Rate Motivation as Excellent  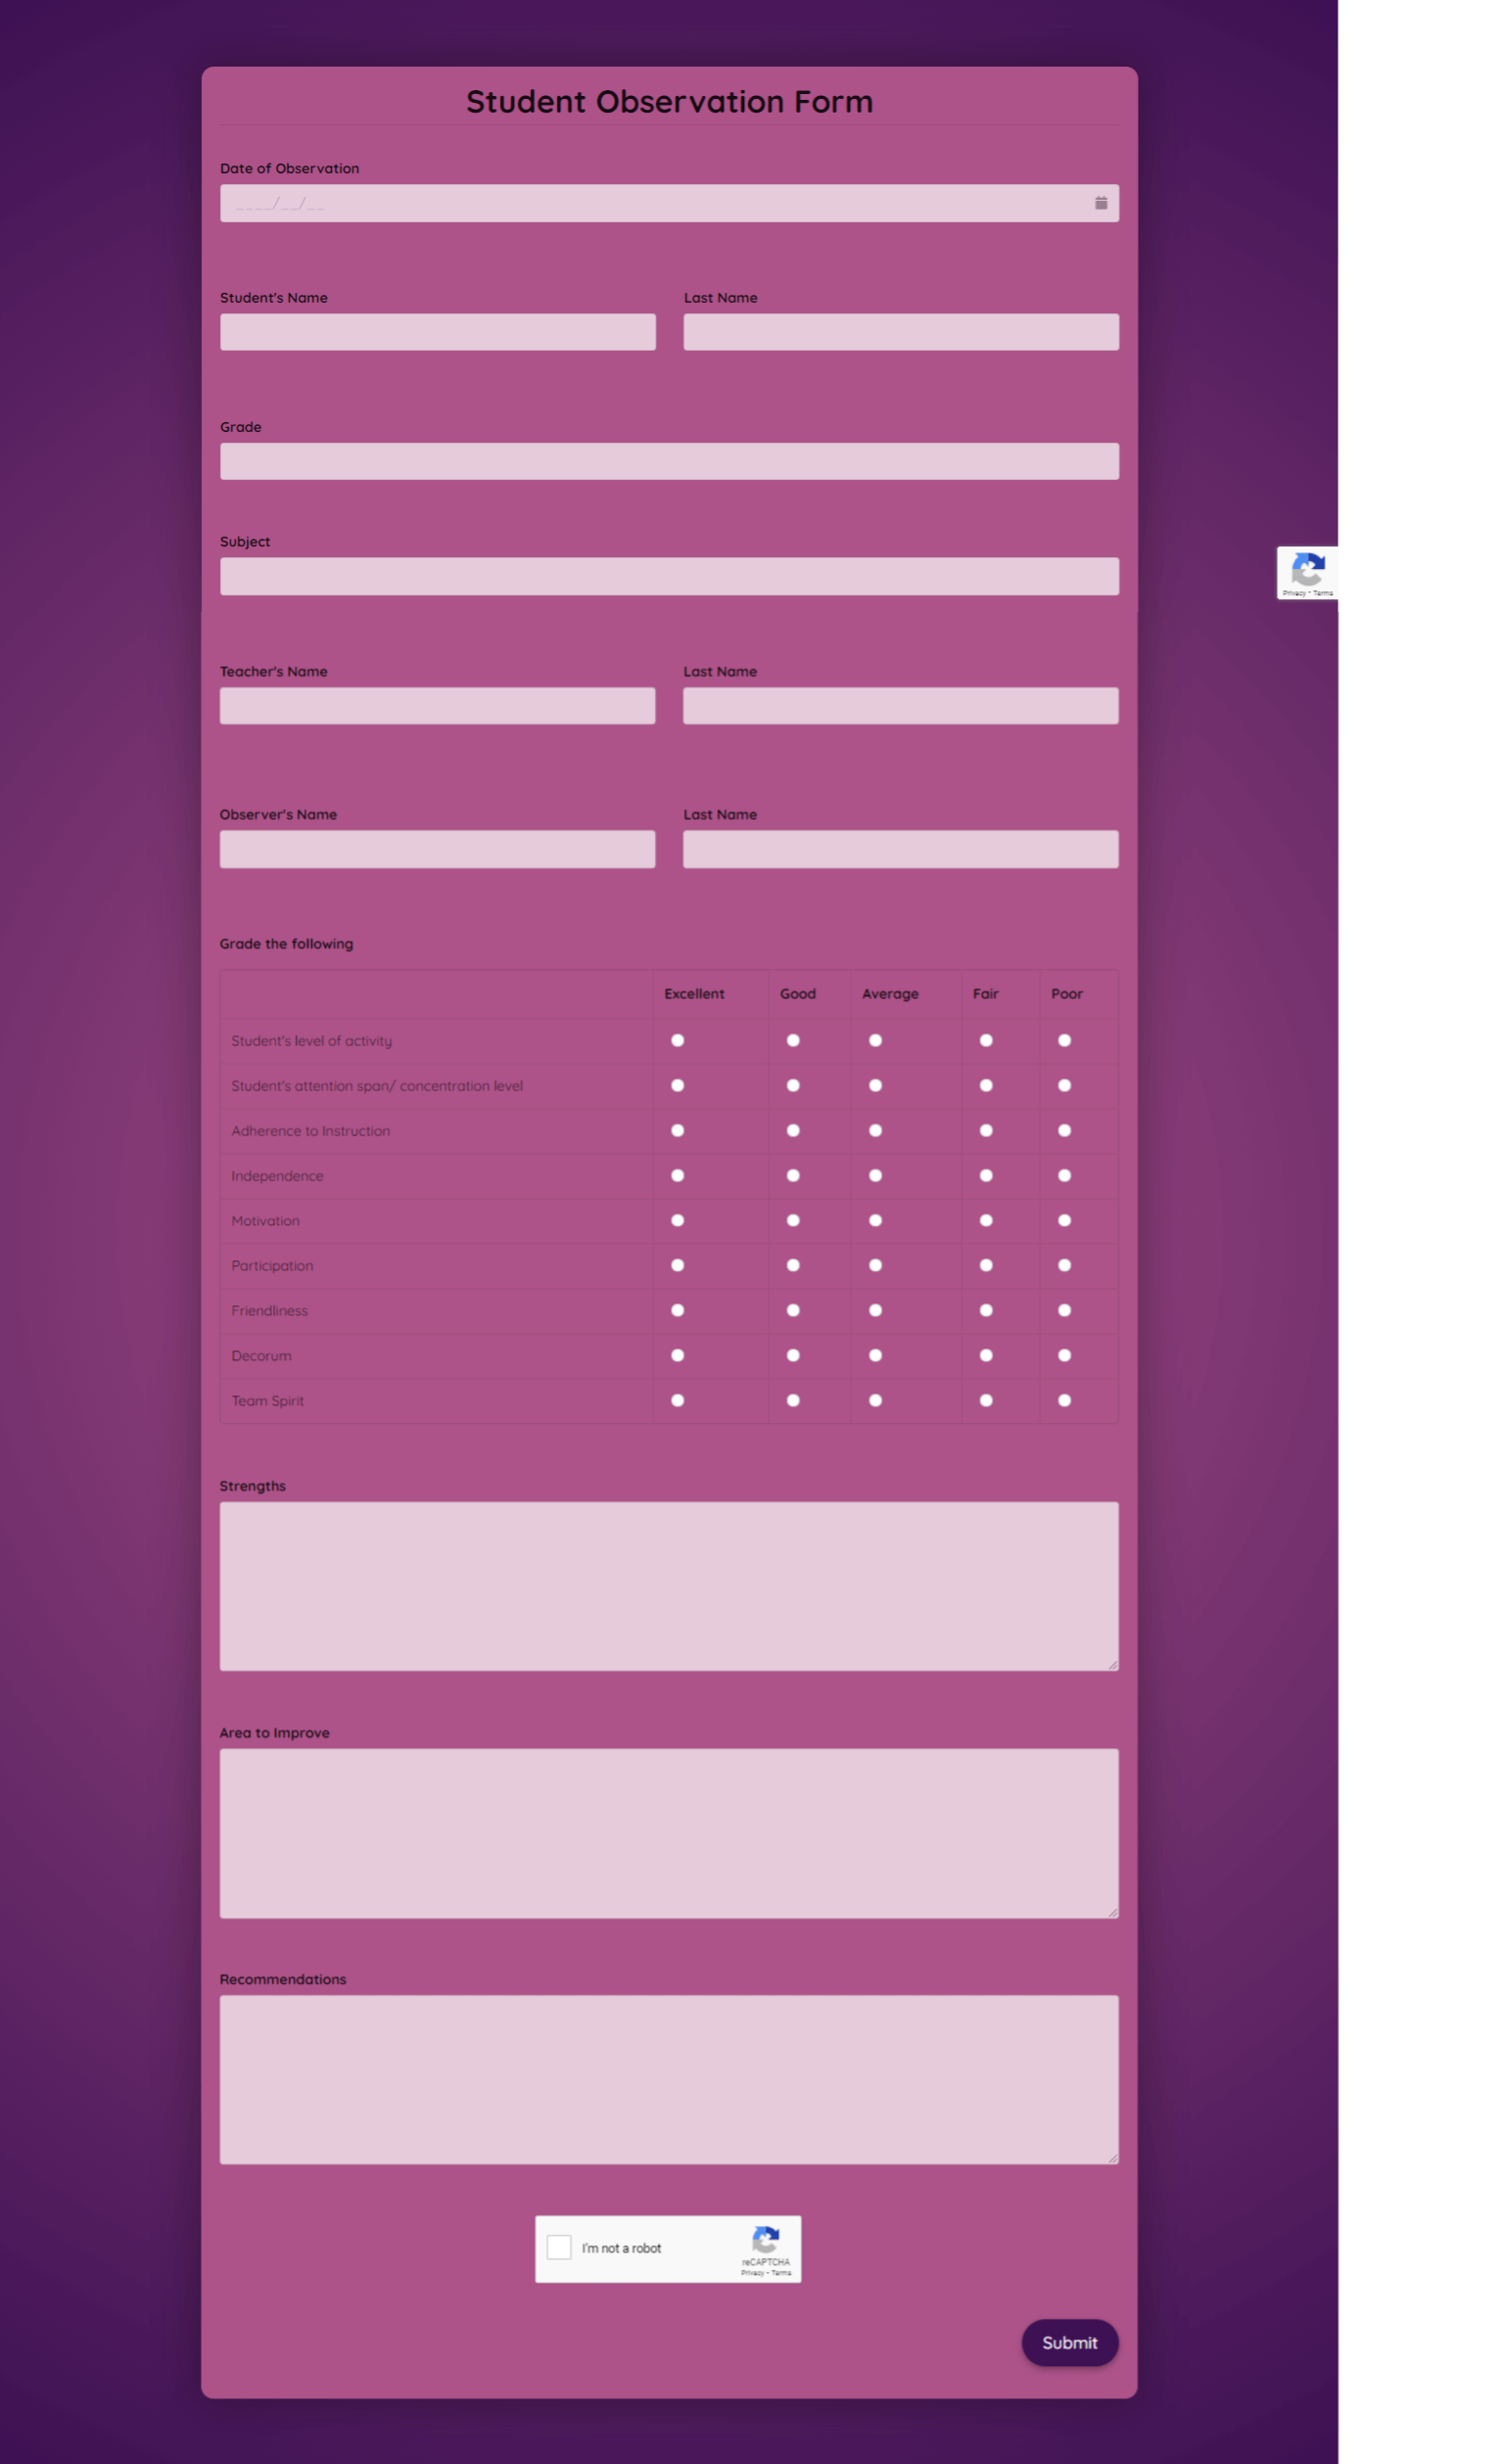678,1221
